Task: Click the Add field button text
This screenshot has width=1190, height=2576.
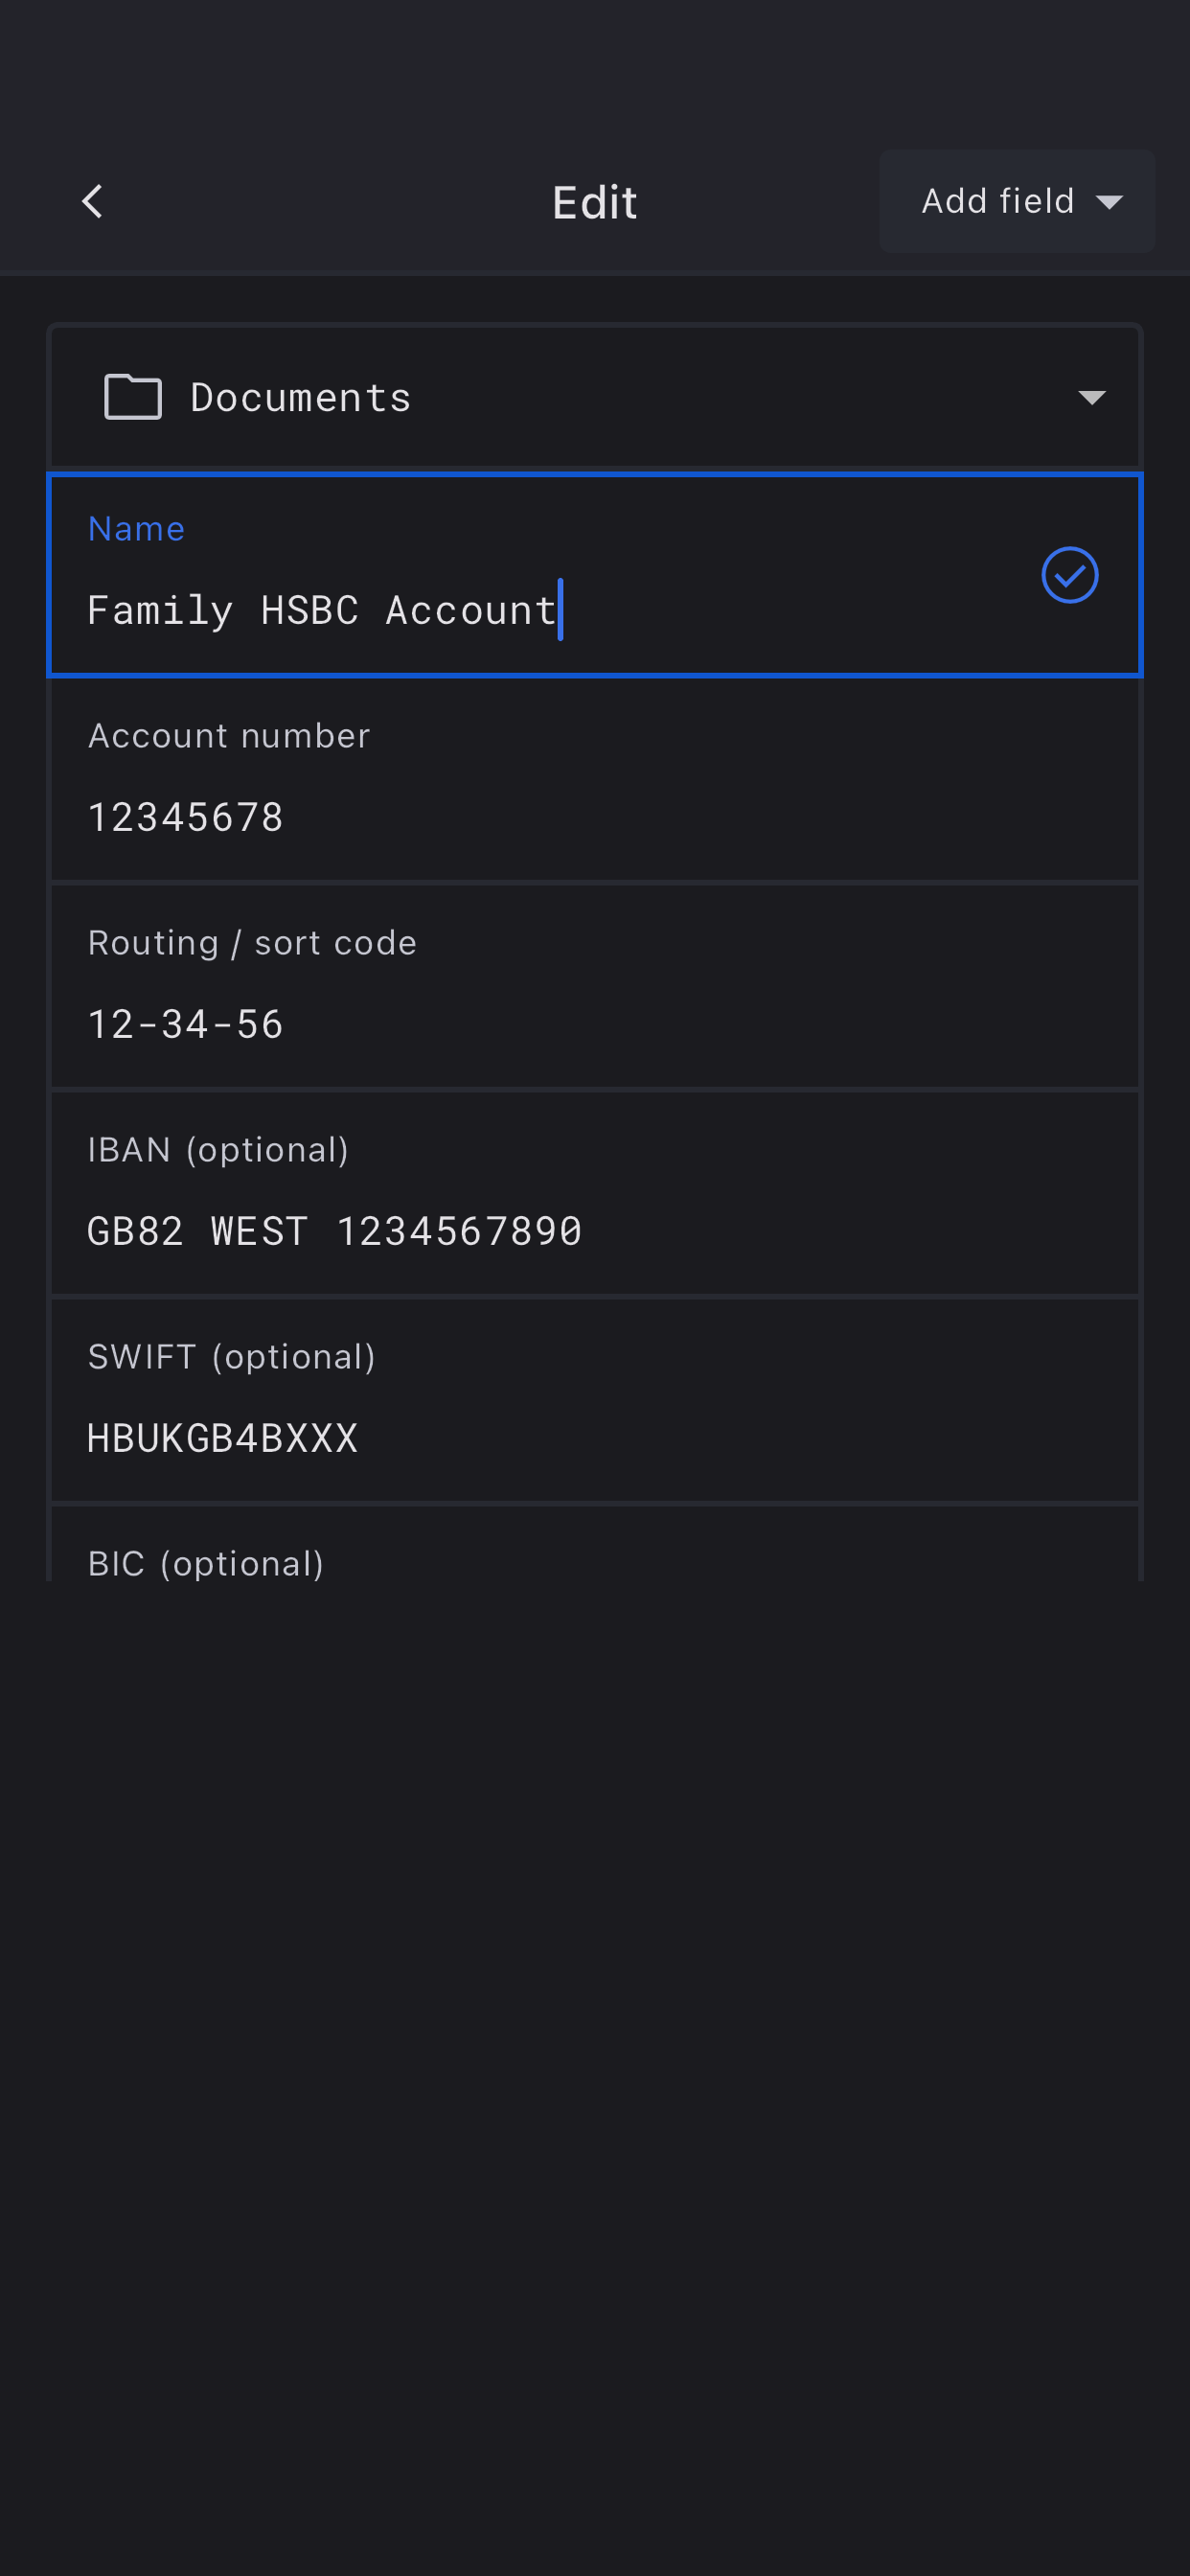Action: (x=997, y=201)
